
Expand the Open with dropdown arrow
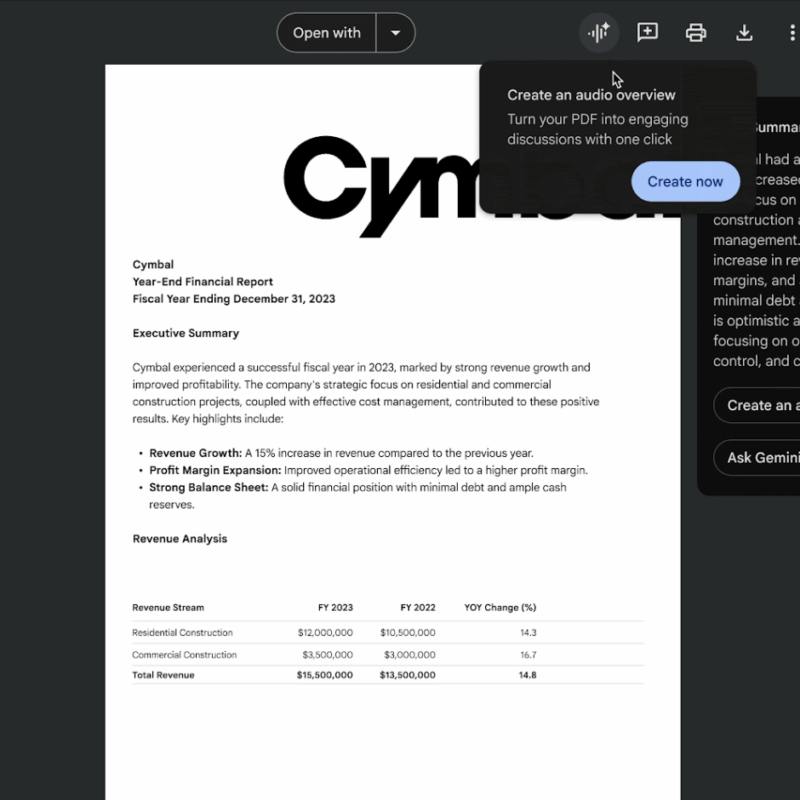[x=396, y=32]
